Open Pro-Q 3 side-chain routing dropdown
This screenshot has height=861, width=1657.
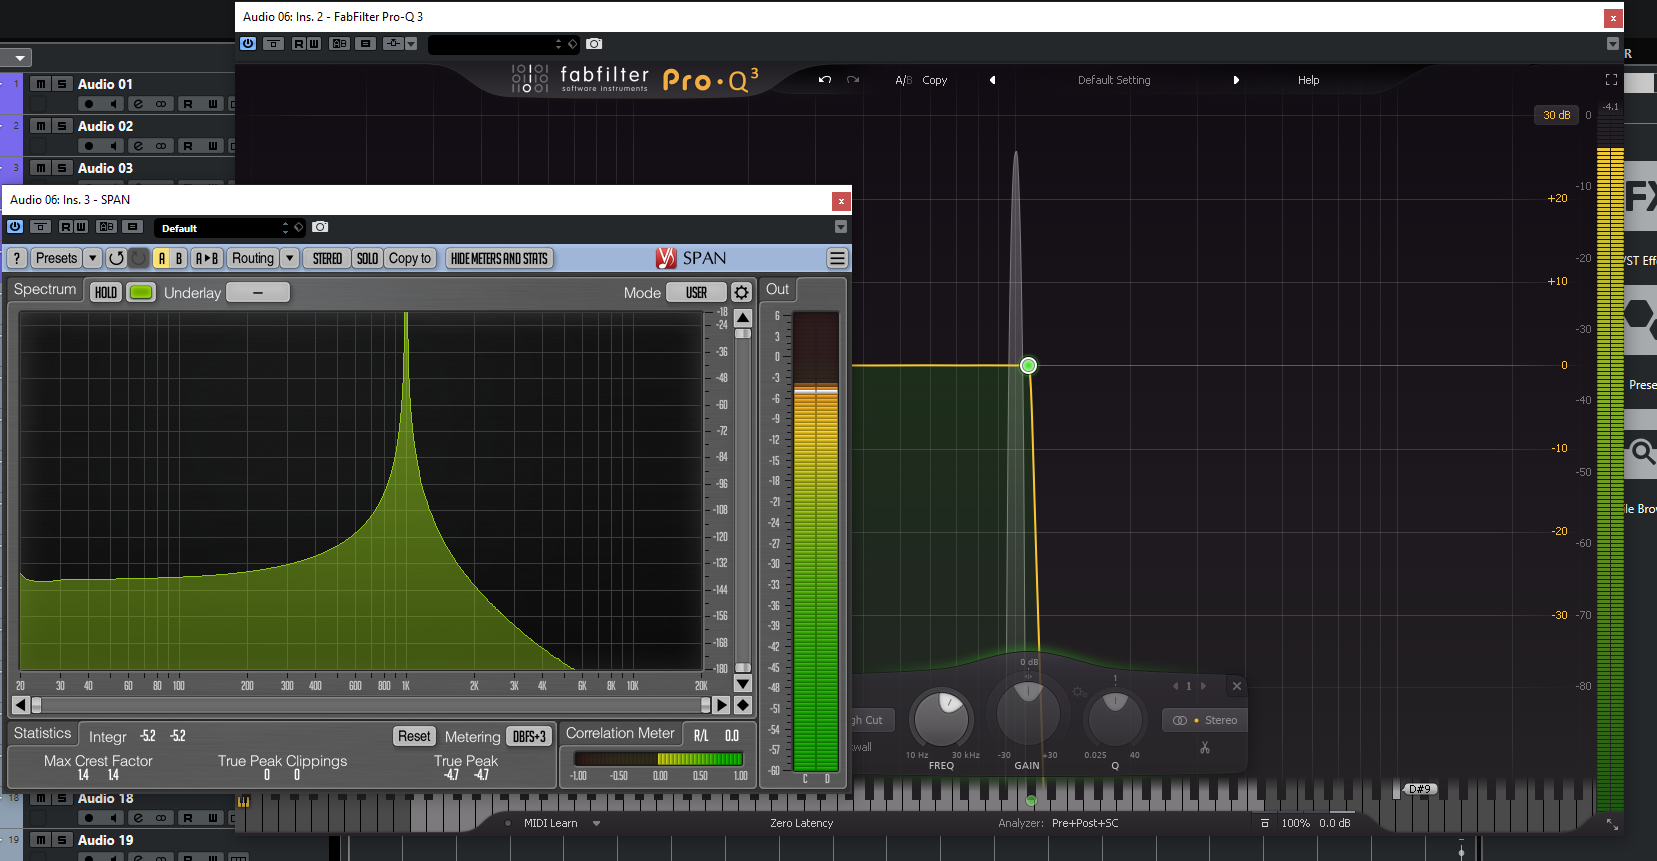pos(410,44)
